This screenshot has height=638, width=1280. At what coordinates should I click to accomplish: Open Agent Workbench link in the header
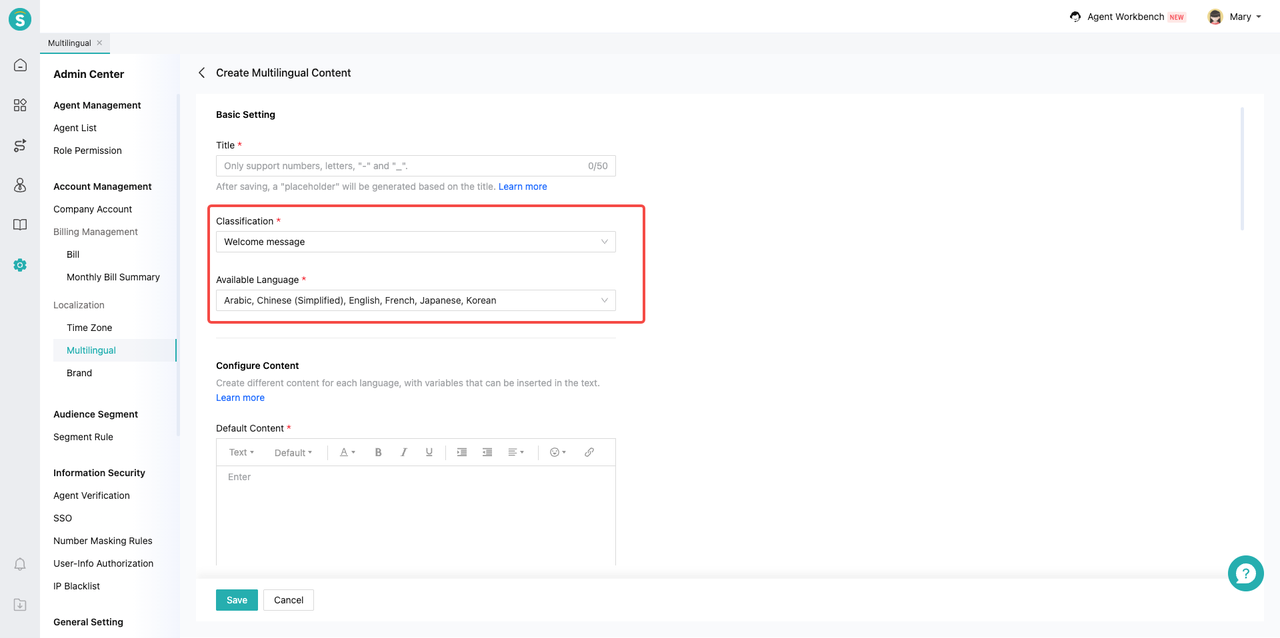pos(1126,17)
